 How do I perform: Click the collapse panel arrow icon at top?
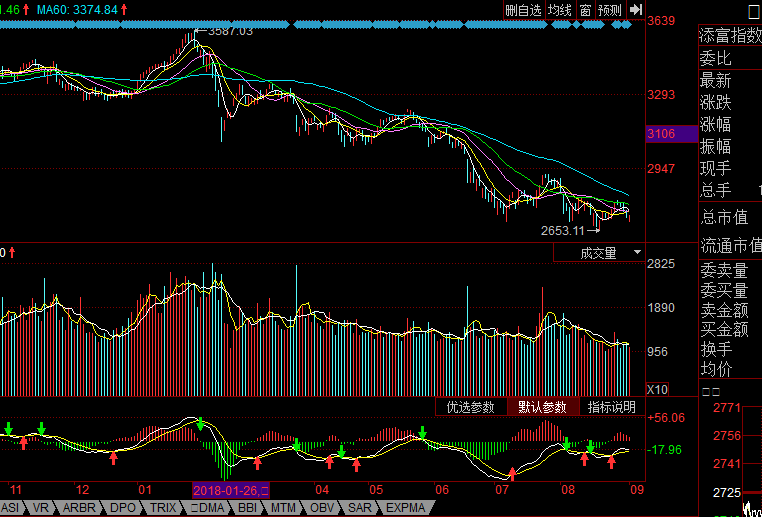(635, 10)
